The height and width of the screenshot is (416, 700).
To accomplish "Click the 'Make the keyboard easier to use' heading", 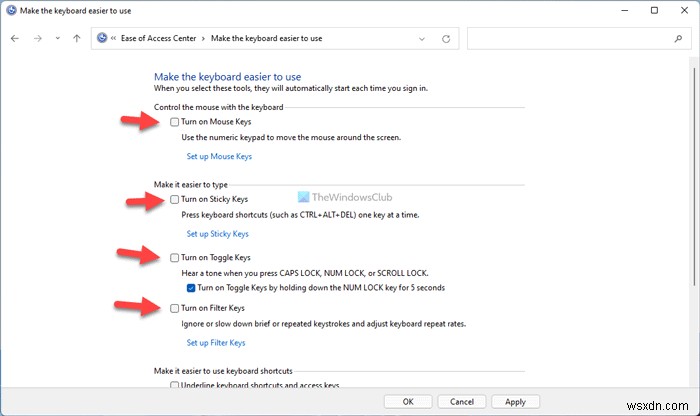I will [228, 77].
